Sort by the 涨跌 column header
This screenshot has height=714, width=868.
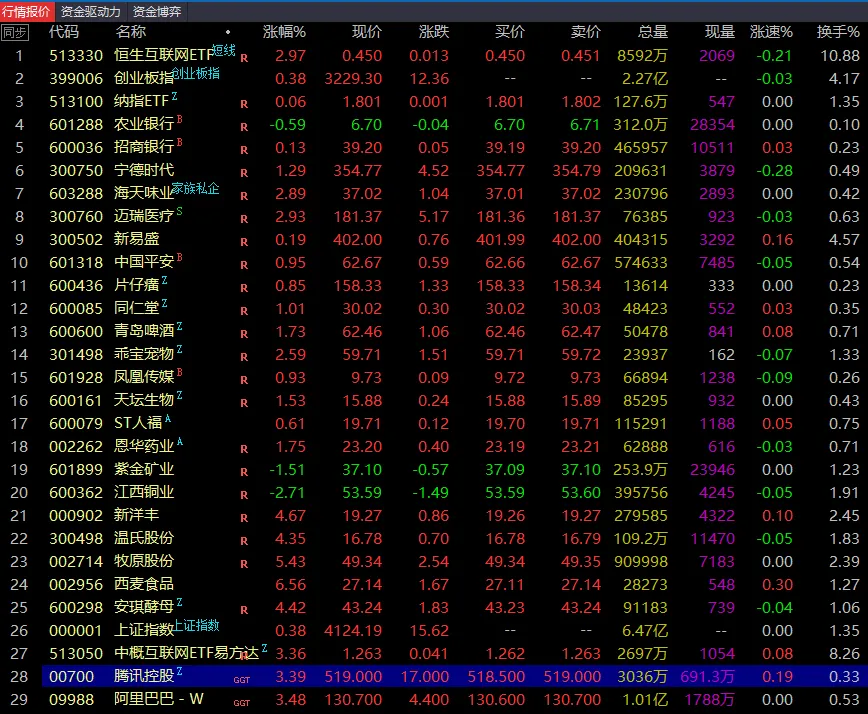point(433,32)
